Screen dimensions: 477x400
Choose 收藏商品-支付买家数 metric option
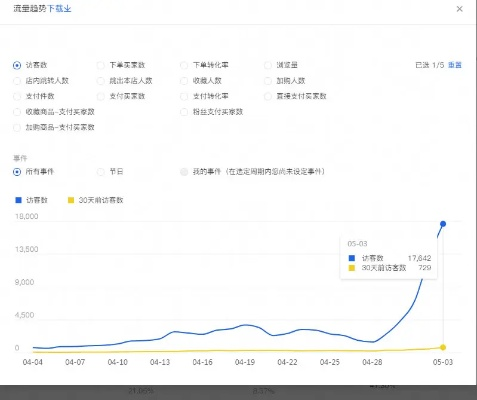pyautogui.click(x=17, y=112)
